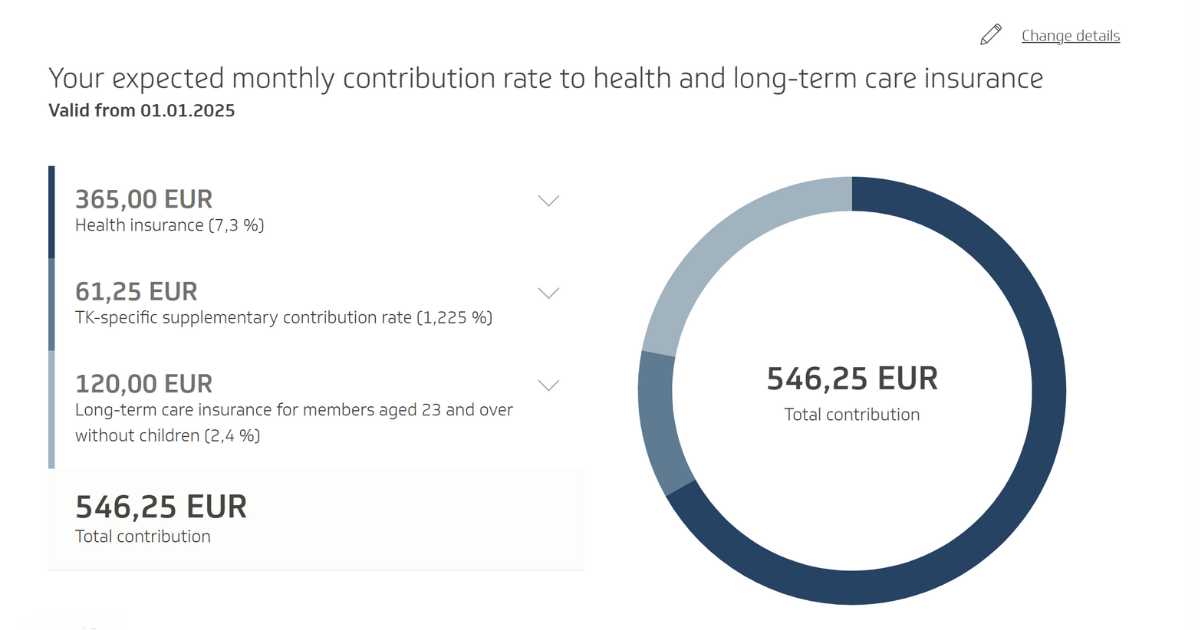This screenshot has width=1200, height=630.
Task: Click the Total contribution label inside the donut
Action: click(x=852, y=414)
